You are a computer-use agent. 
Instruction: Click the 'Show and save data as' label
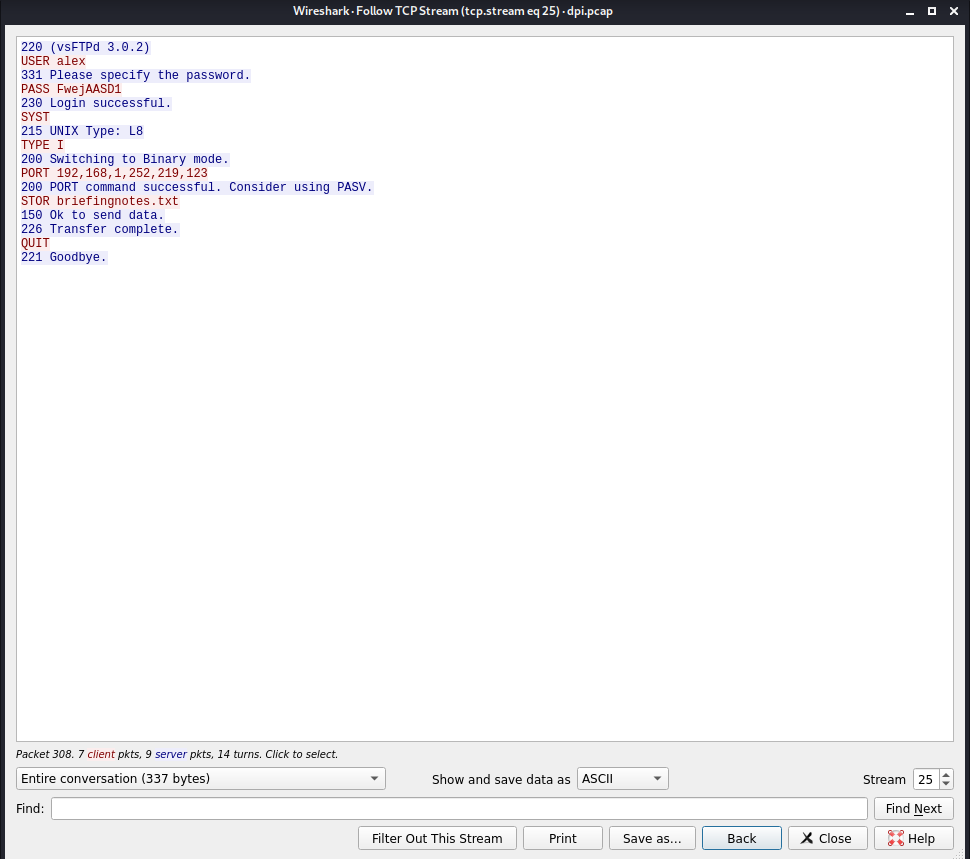(x=501, y=779)
